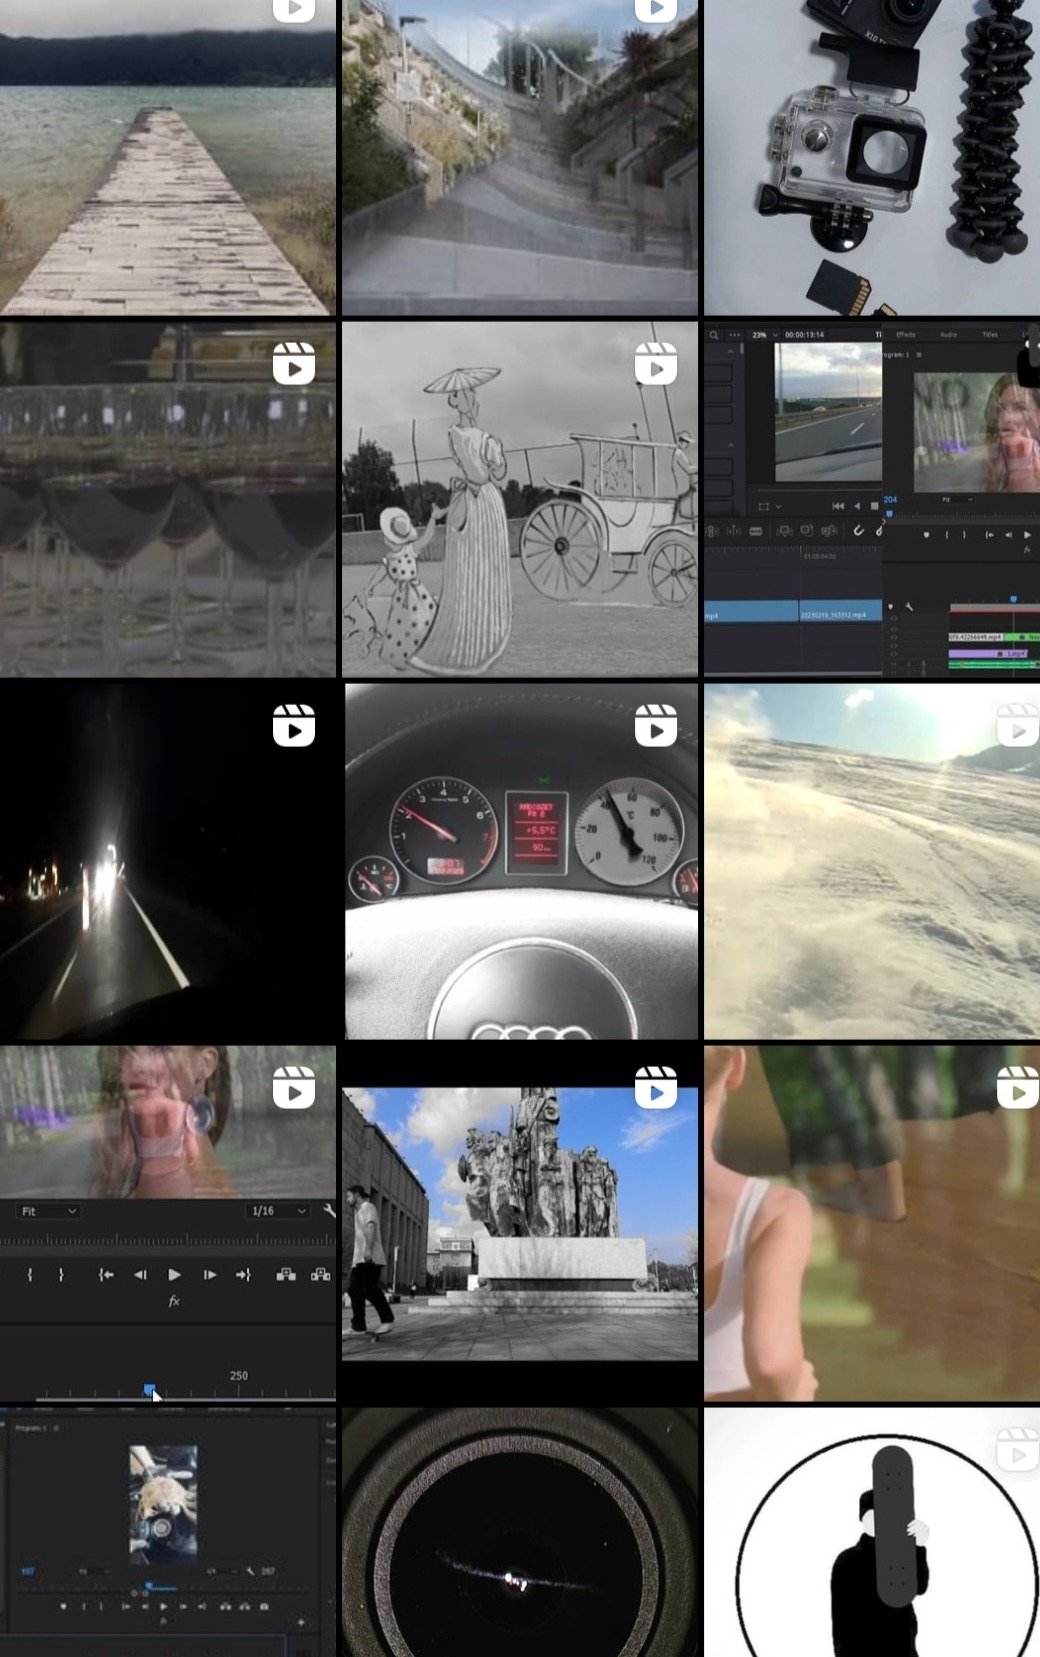
Task: Open the editor program monitor screenshot post
Action: (x=168, y=1532)
